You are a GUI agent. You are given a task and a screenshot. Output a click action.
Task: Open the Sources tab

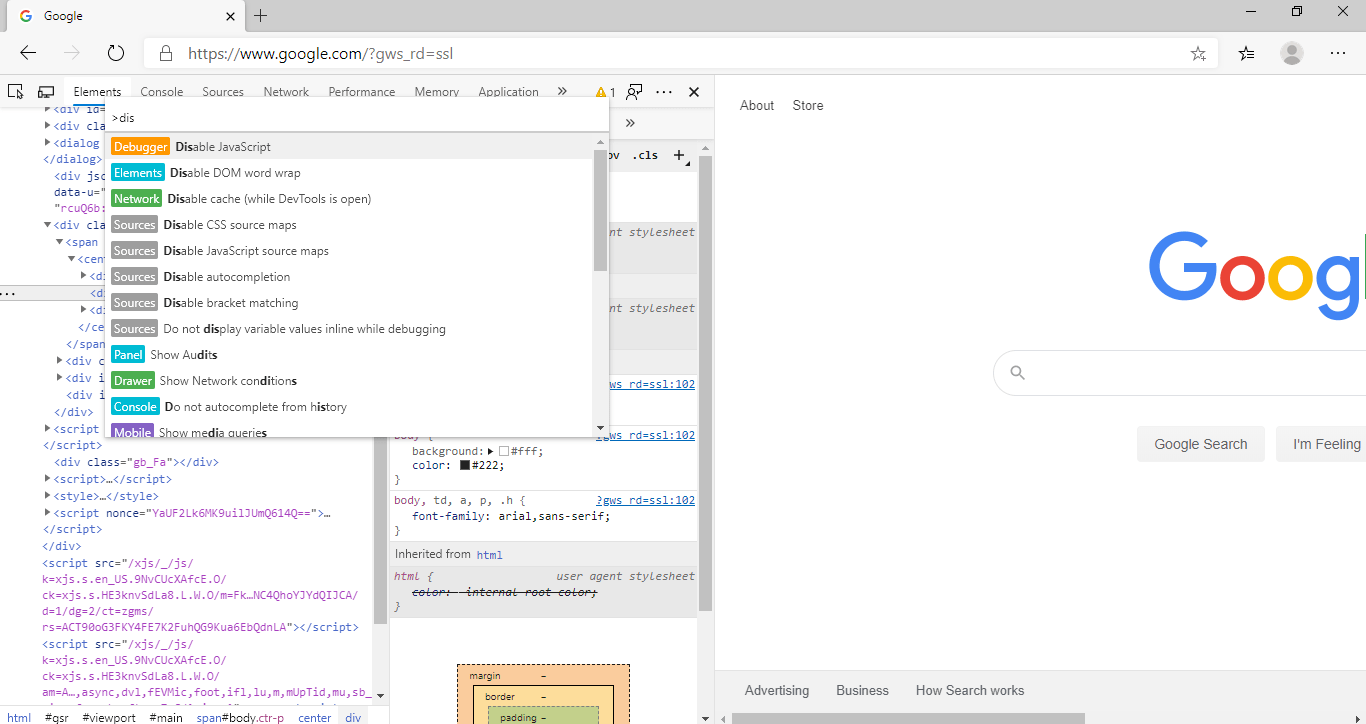click(223, 92)
